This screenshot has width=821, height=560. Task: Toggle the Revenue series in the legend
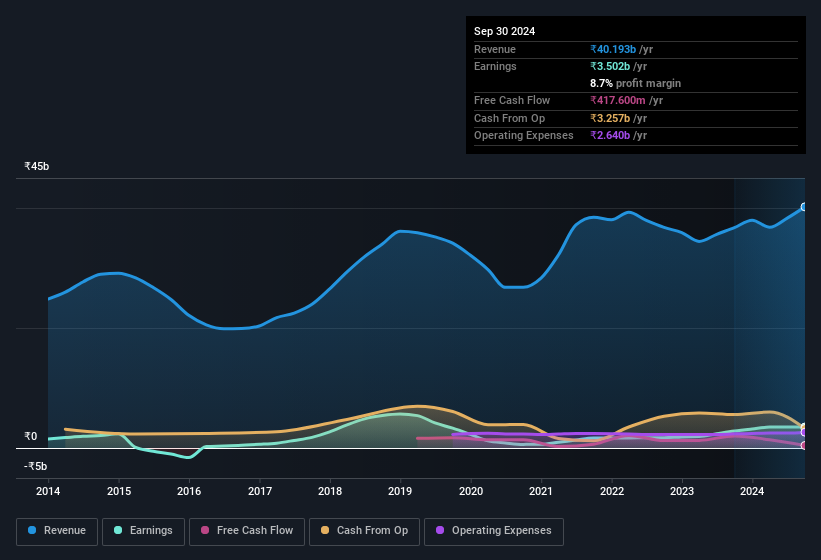point(58,531)
